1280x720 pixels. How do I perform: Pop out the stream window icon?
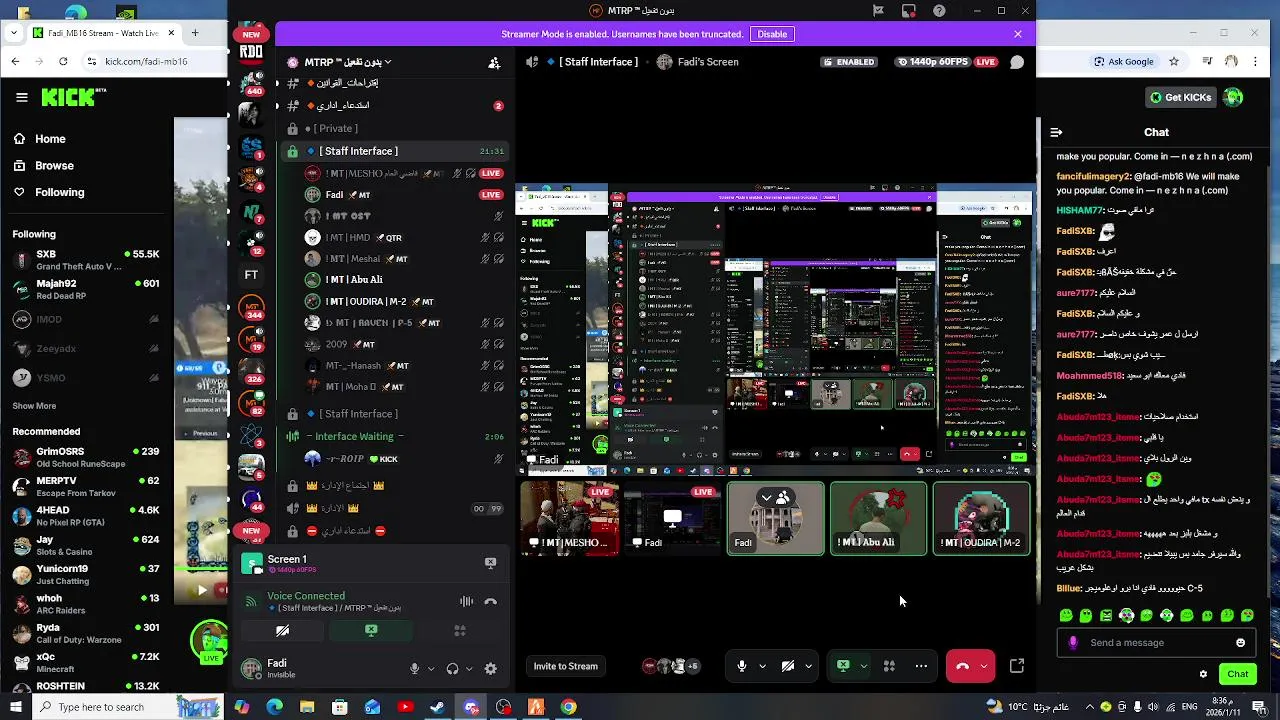[1017, 666]
